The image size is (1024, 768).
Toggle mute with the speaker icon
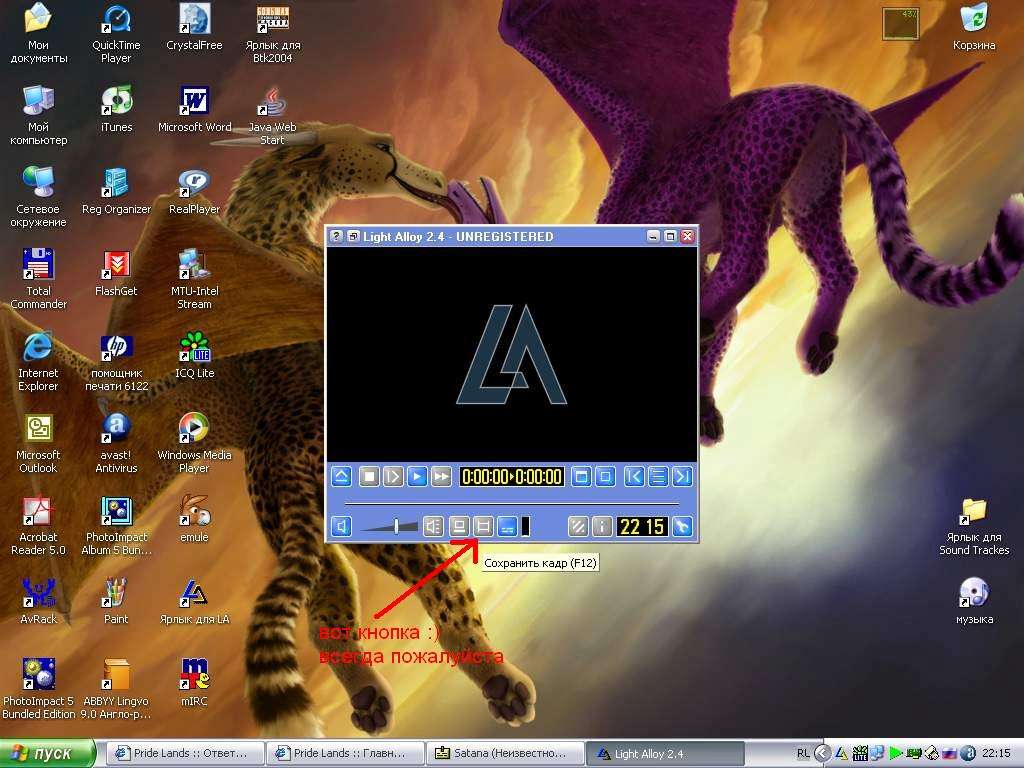tap(341, 526)
